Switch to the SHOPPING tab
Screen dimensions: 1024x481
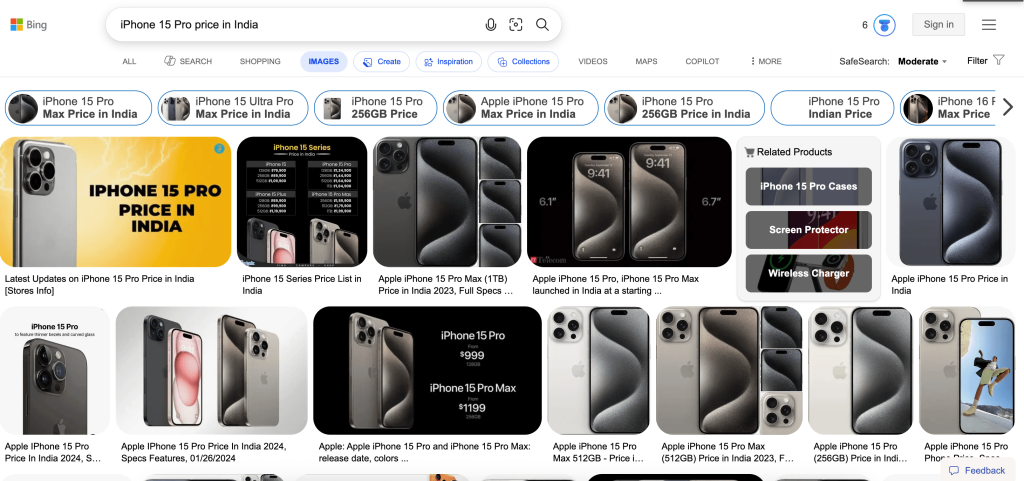point(260,61)
